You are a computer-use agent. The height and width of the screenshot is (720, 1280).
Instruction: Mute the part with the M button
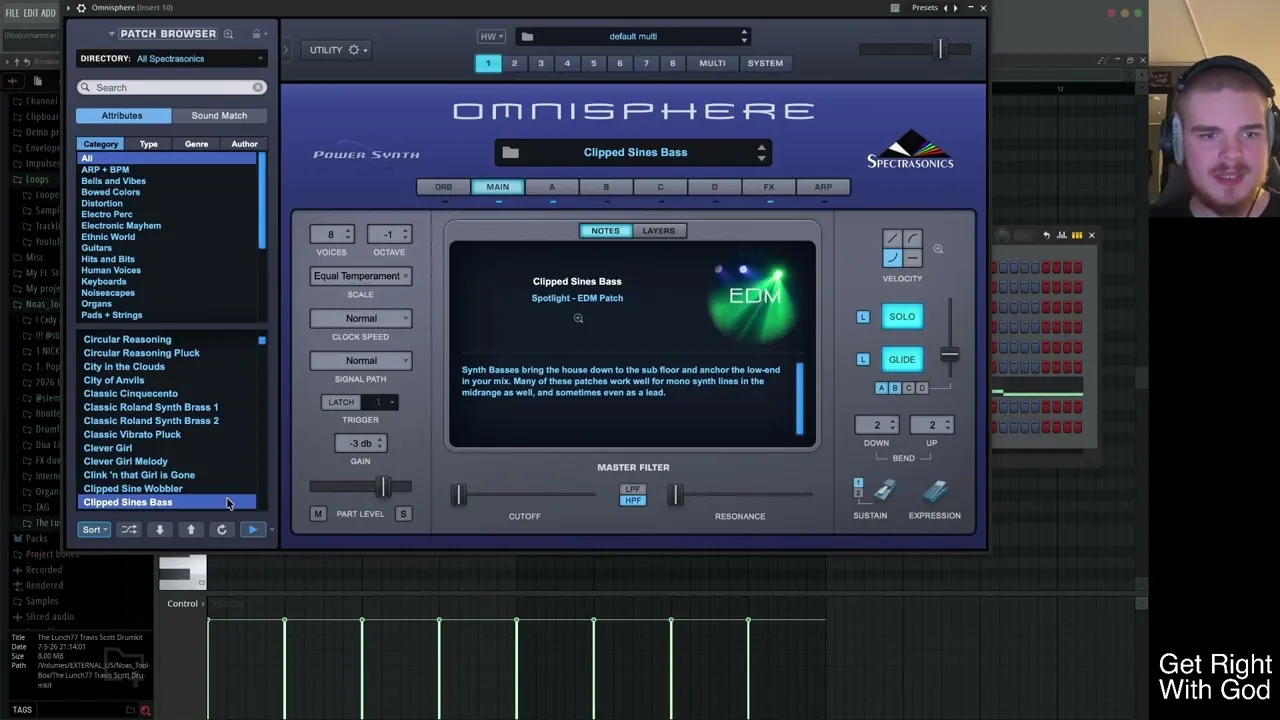pos(318,514)
